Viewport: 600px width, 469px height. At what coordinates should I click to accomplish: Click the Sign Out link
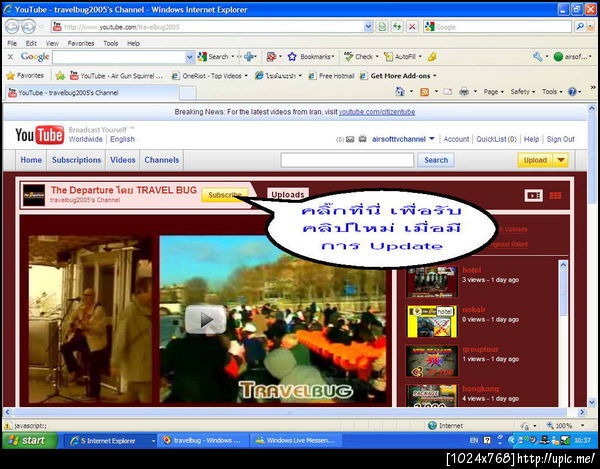561,139
